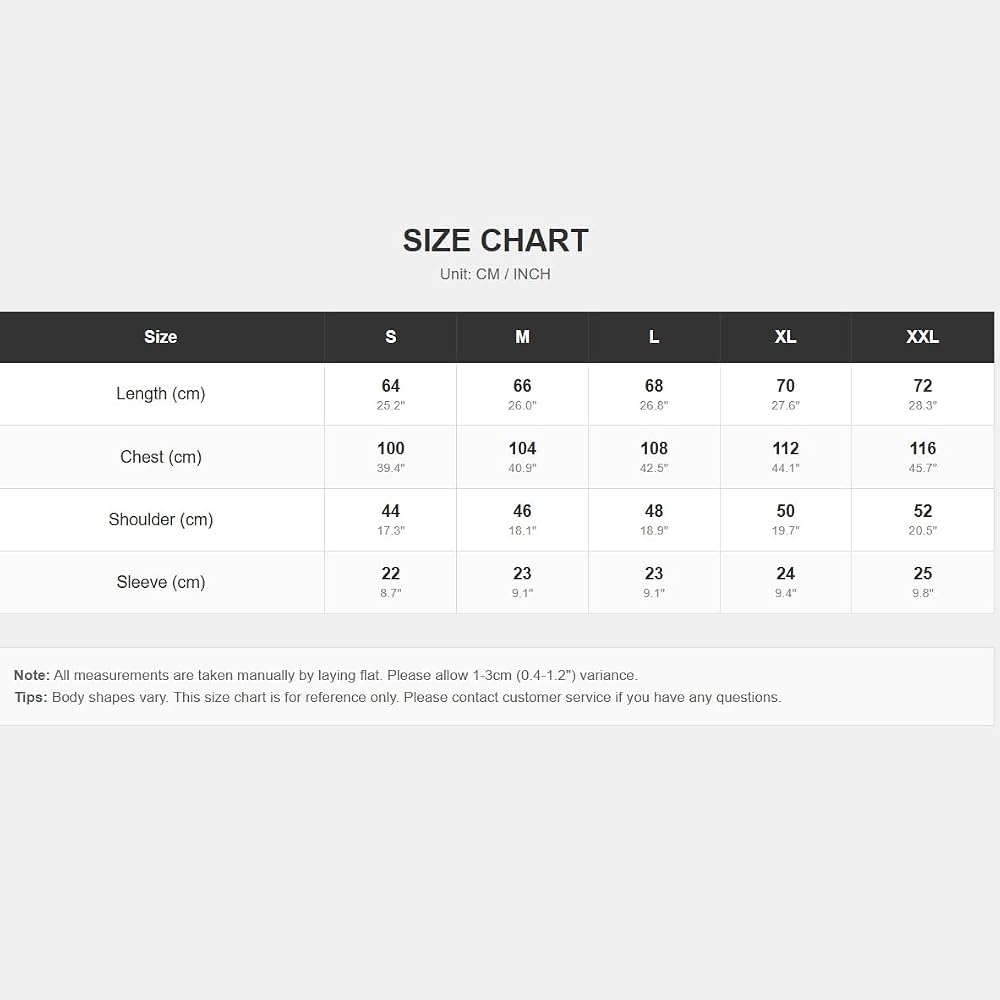1000x1000 pixels.
Task: Select the M size column header
Action: (522, 337)
